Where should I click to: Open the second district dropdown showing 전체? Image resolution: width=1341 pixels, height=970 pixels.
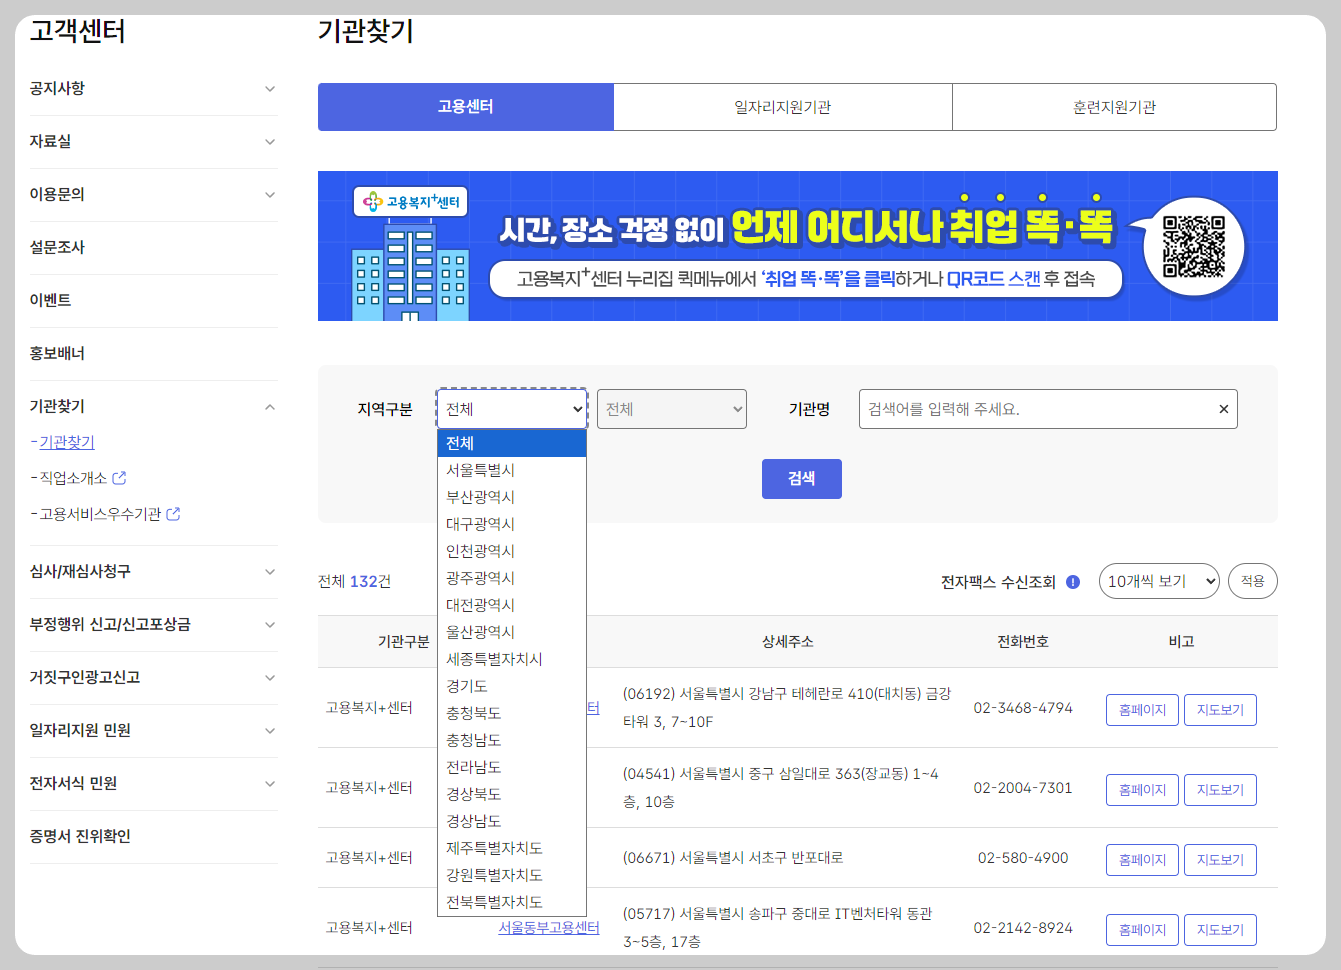pyautogui.click(x=671, y=408)
